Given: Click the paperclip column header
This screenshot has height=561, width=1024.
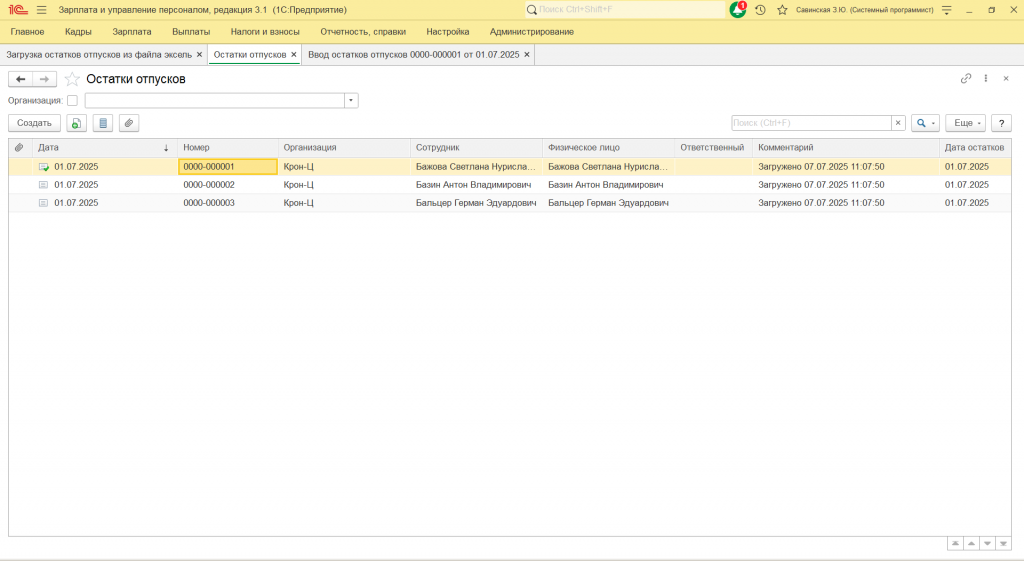Looking at the screenshot, I should [20, 148].
